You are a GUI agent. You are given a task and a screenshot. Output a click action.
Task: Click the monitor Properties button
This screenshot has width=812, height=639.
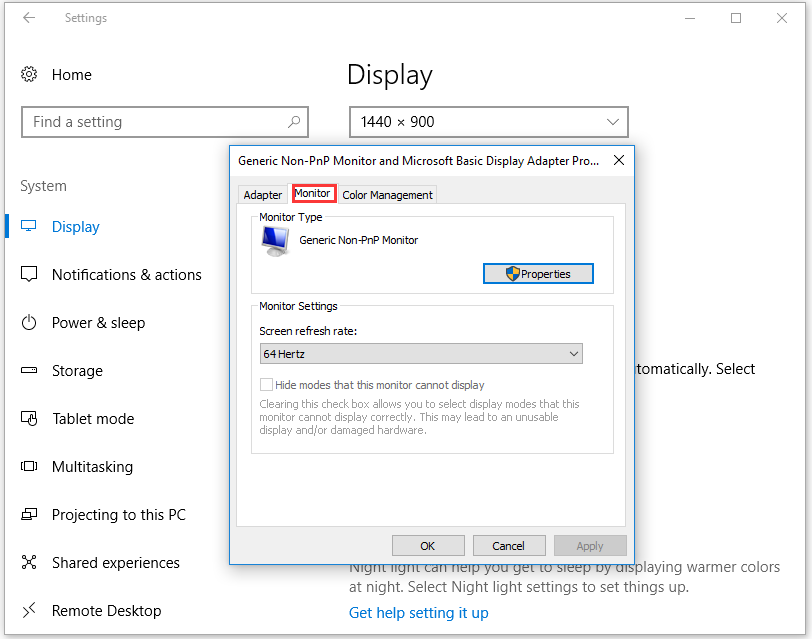pyautogui.click(x=539, y=273)
